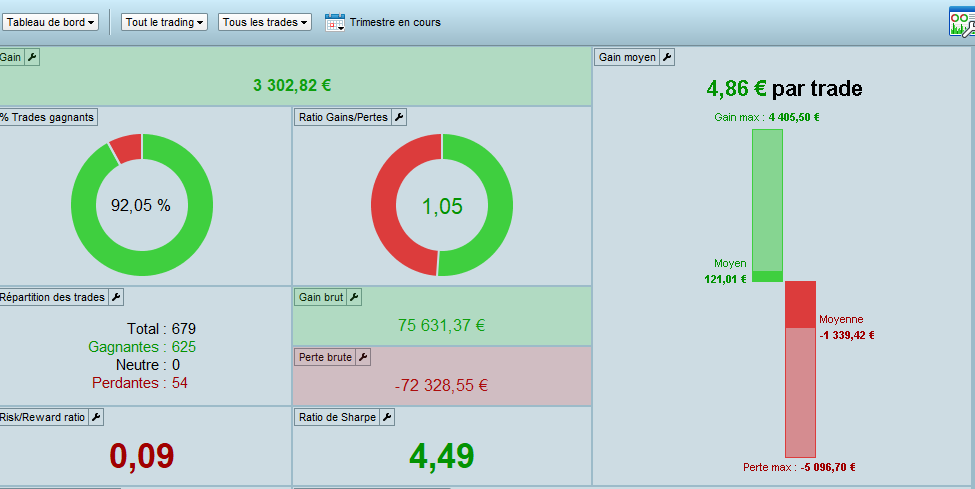
Task: Click the 4,86 € par trade heading
Action: [x=784, y=89]
